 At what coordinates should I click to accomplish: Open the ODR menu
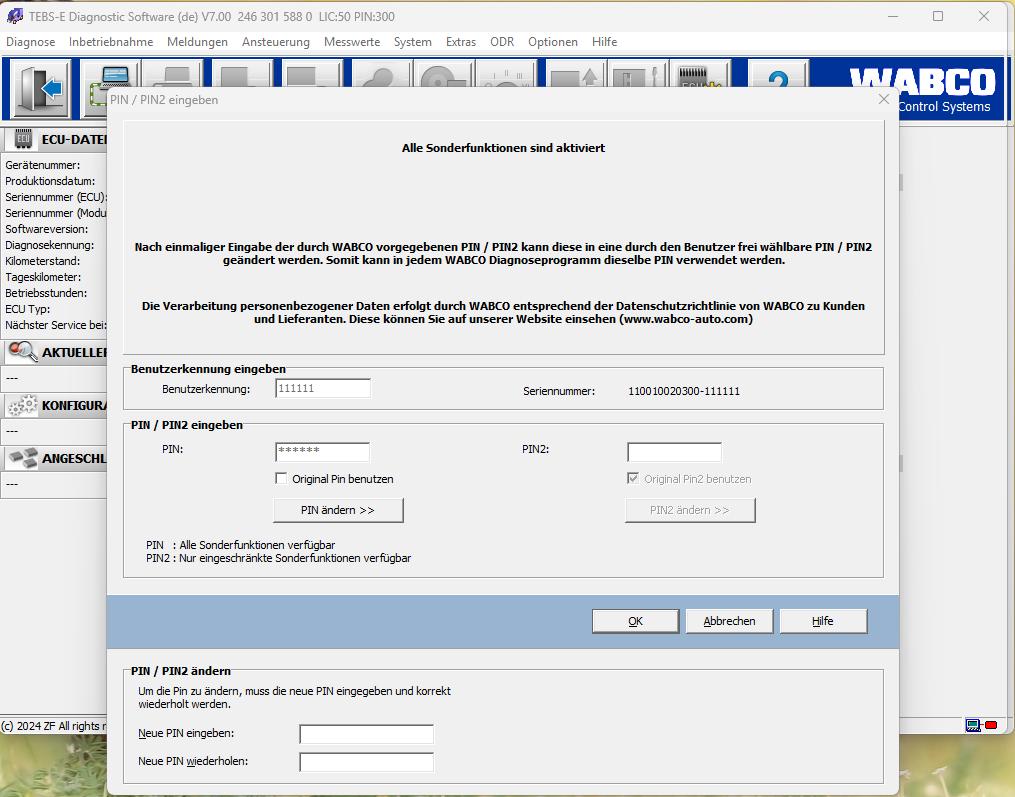point(500,42)
